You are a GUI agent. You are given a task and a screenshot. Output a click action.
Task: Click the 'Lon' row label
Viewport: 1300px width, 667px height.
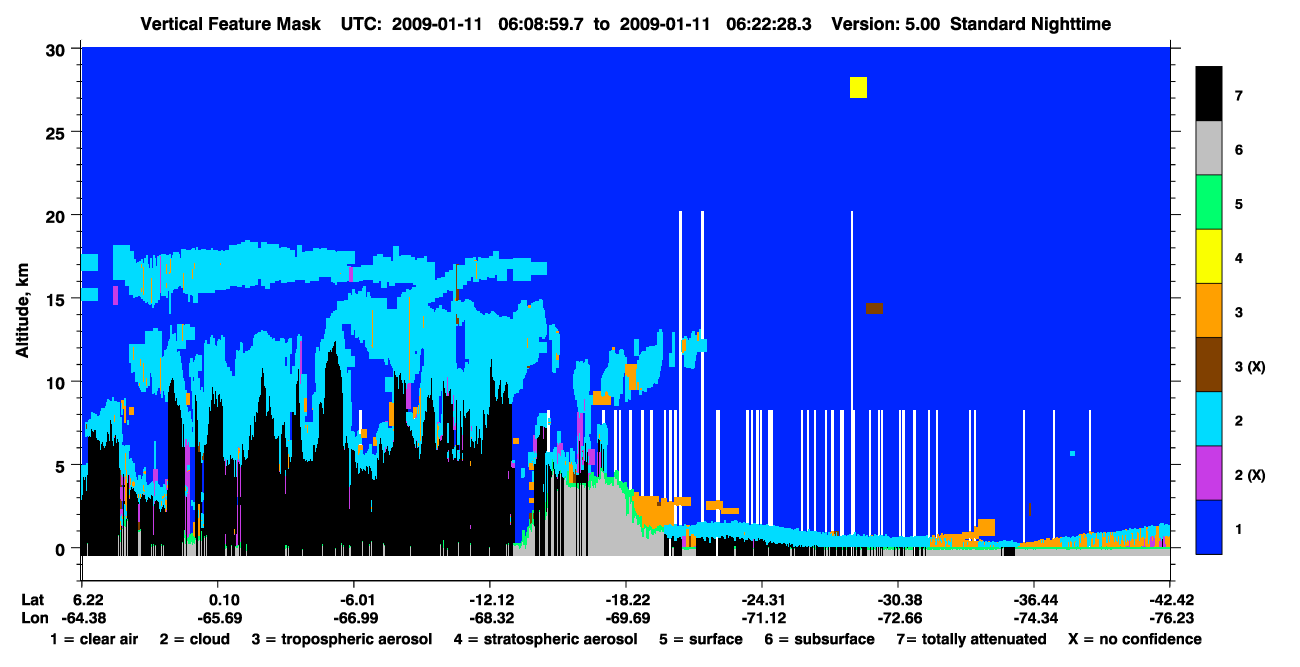tap(34, 618)
